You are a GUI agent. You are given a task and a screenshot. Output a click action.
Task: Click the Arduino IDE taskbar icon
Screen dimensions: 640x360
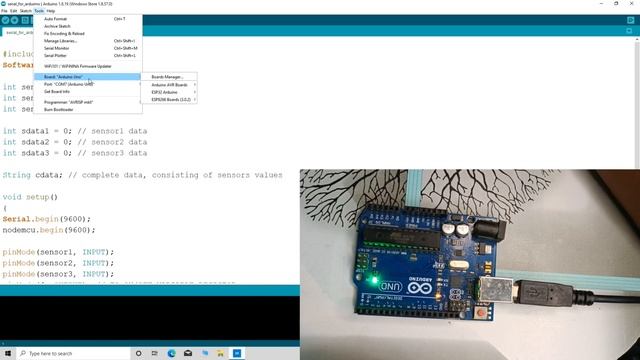click(237, 353)
